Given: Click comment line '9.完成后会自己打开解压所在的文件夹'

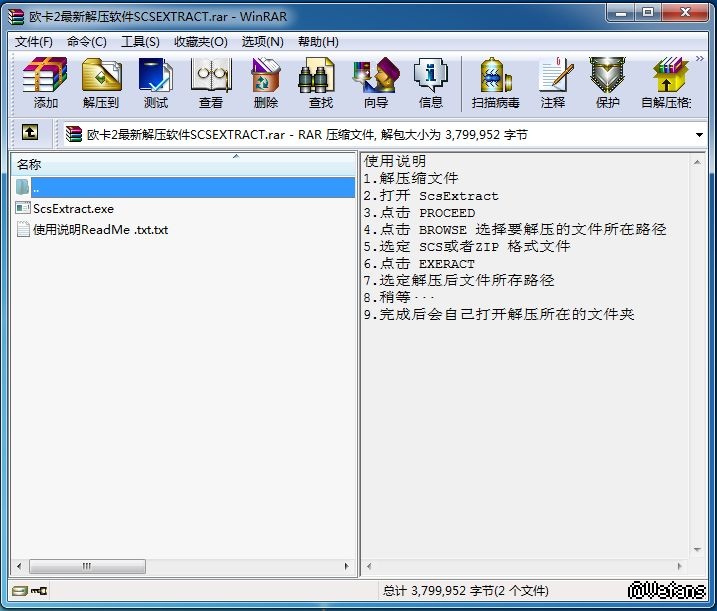Looking at the screenshot, I should (499, 315).
